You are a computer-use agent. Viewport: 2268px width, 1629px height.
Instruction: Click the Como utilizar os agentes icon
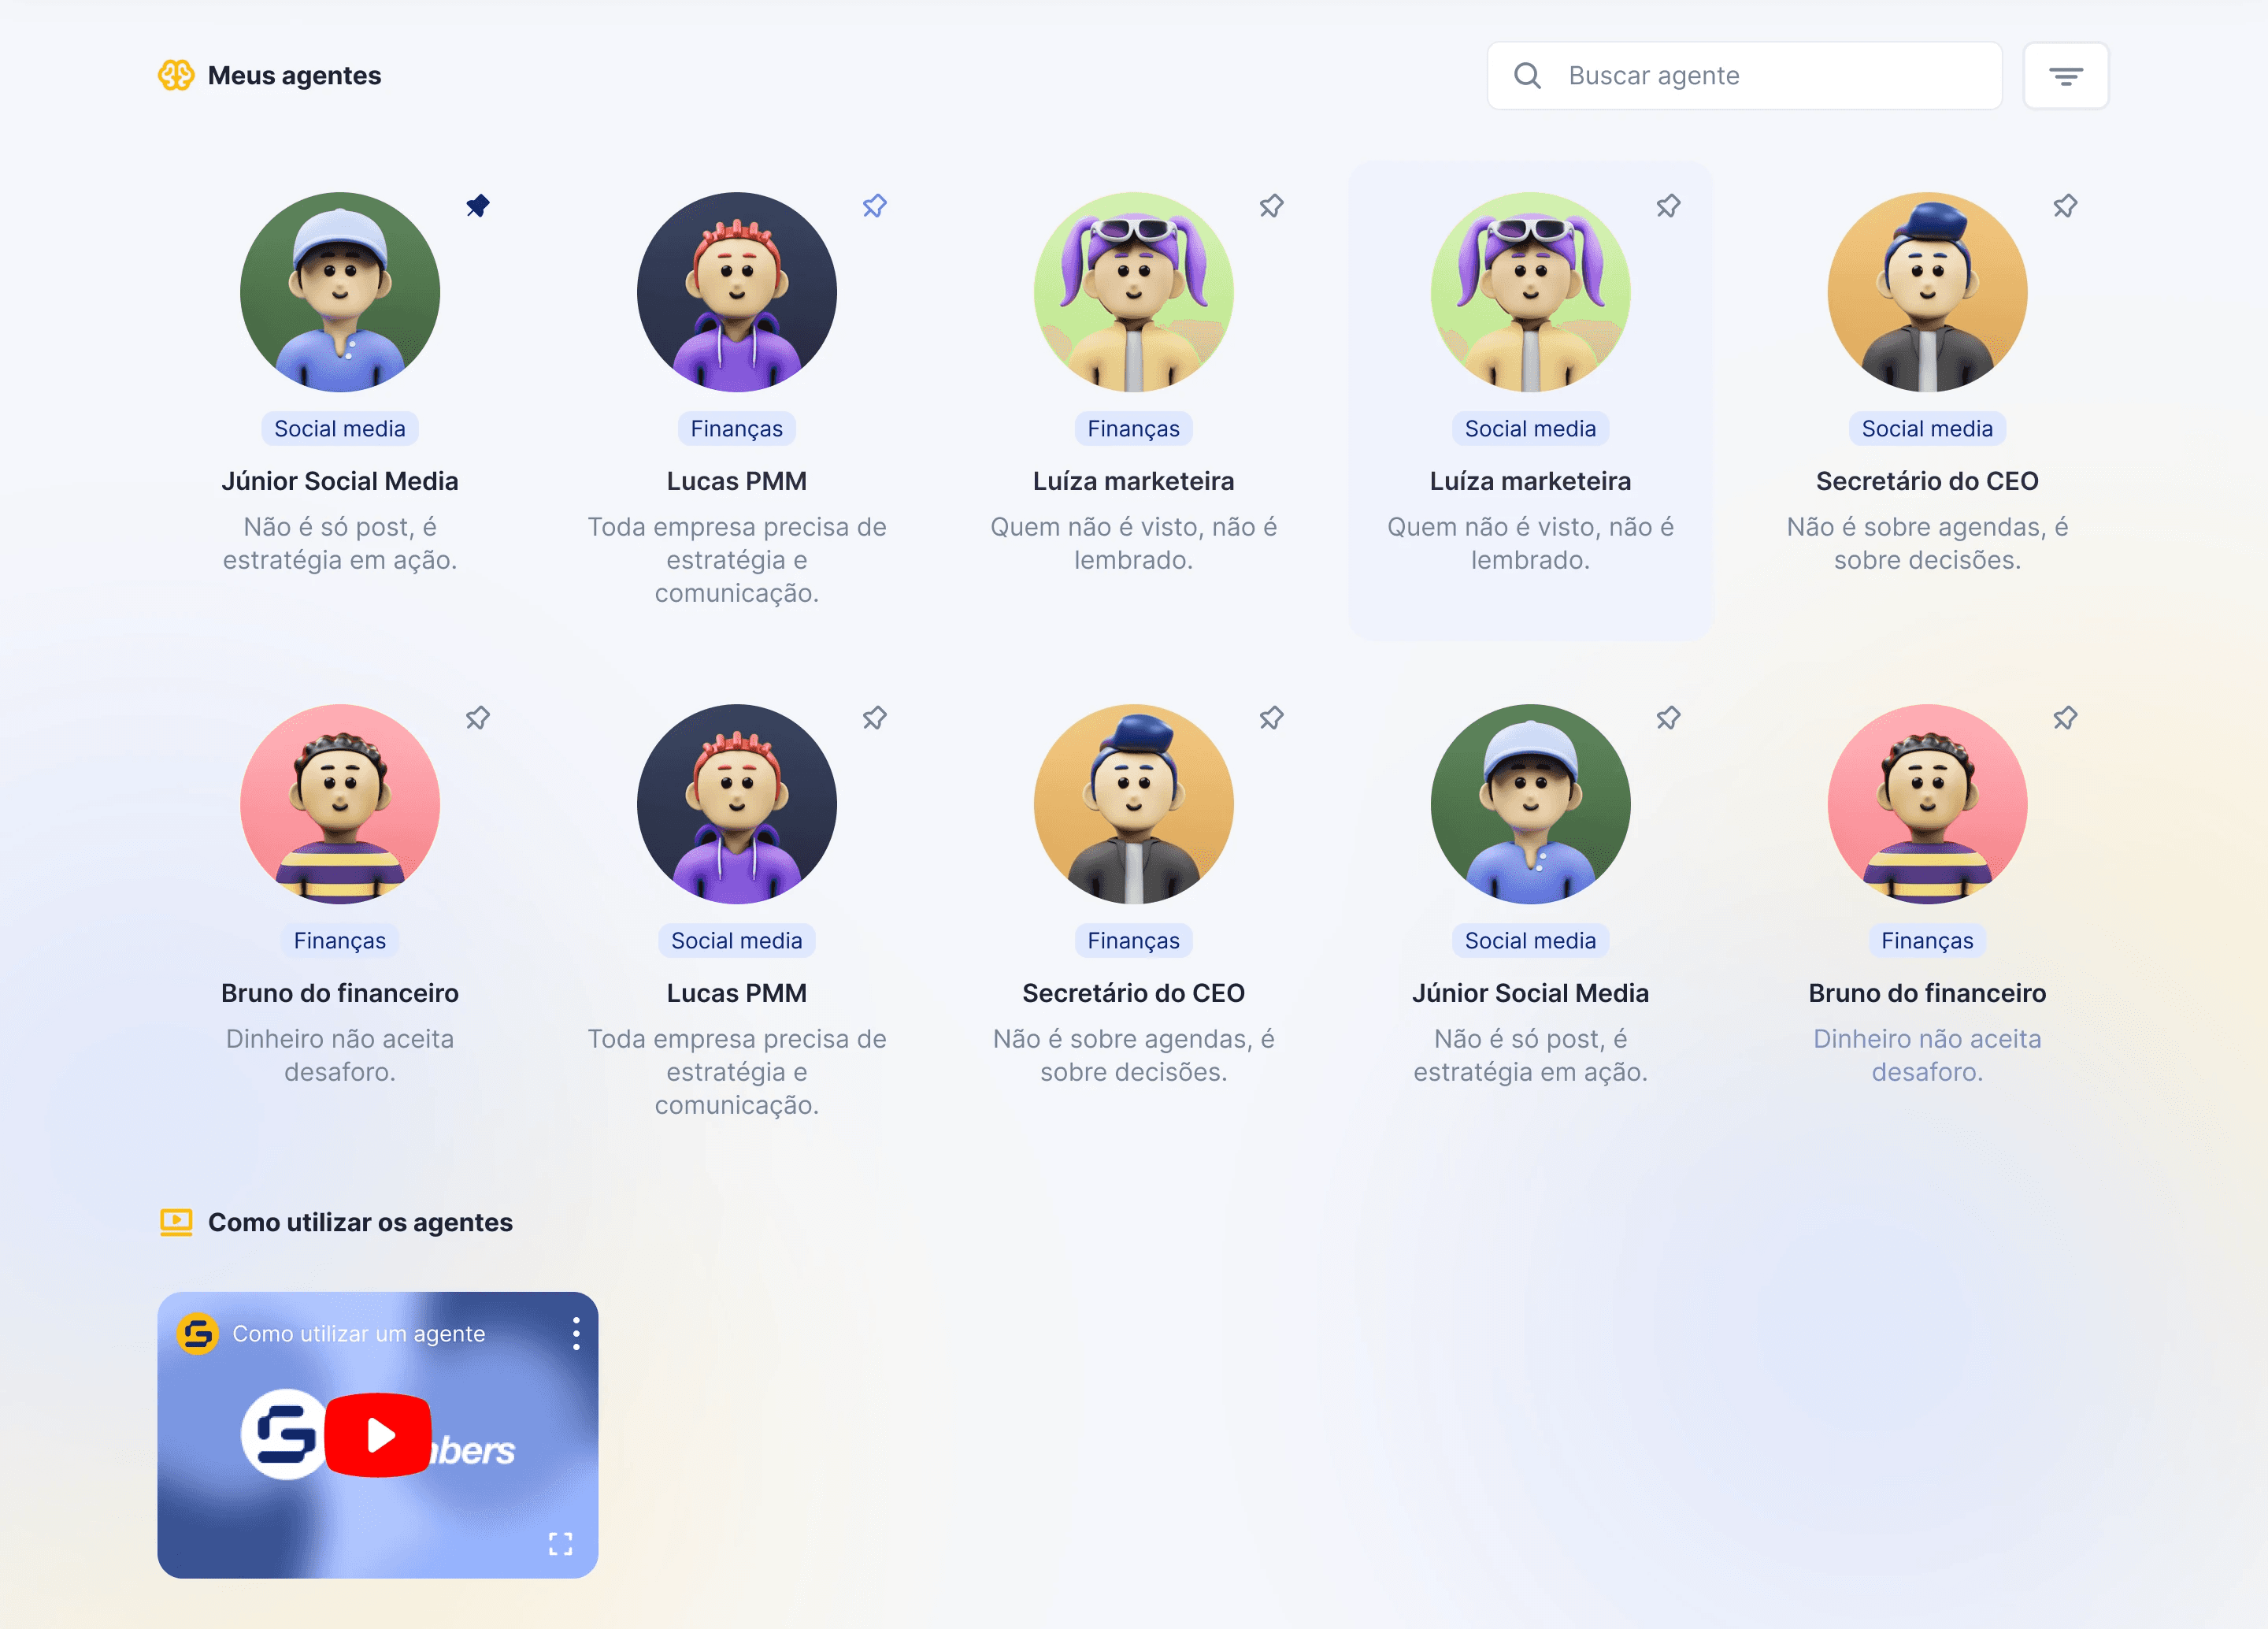176,1222
